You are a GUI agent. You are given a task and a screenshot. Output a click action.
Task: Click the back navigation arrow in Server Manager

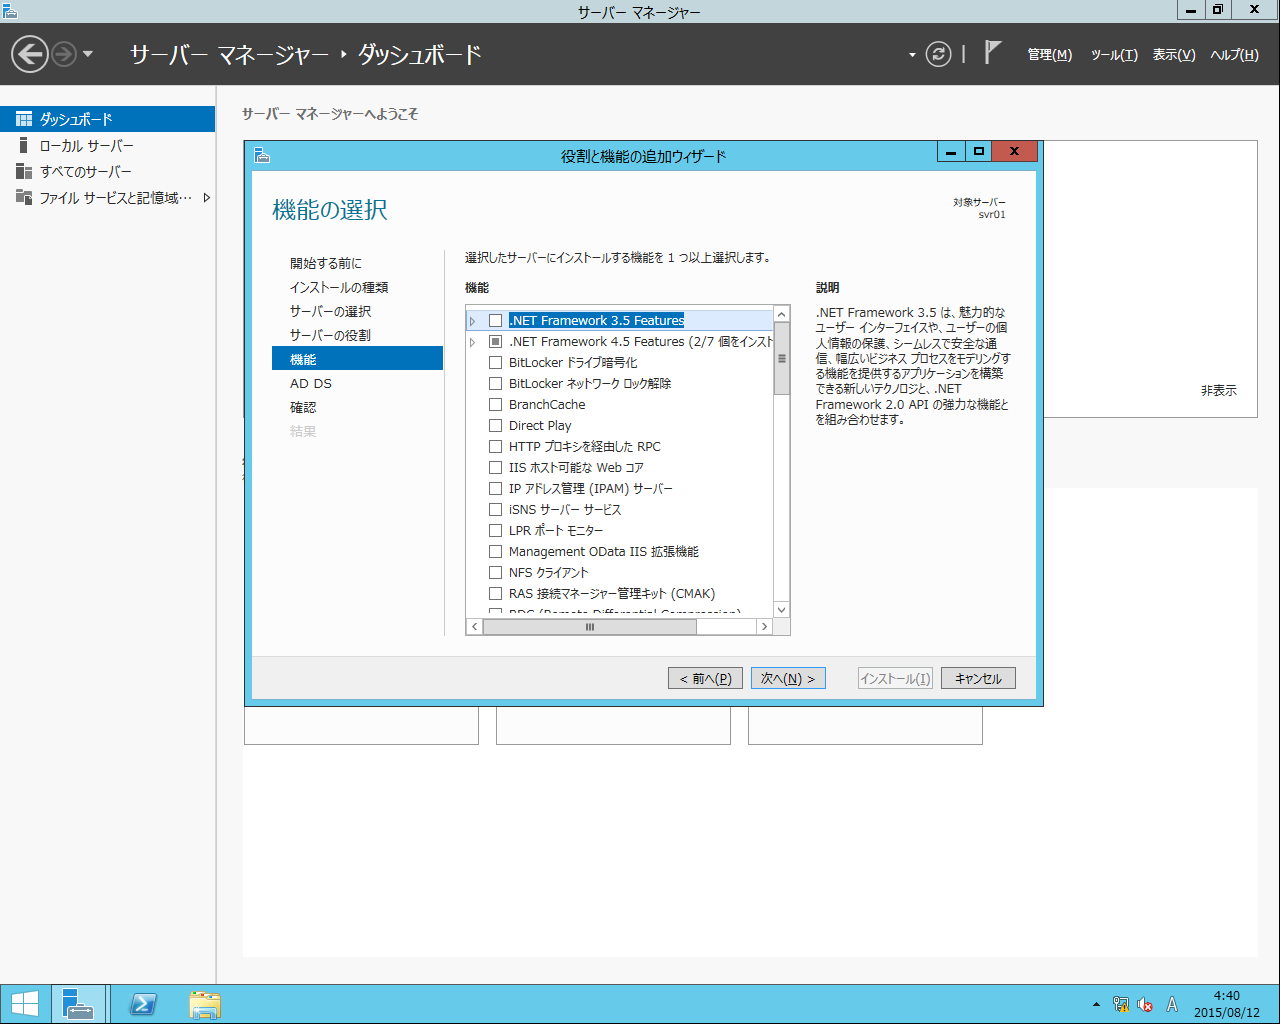tap(30, 54)
